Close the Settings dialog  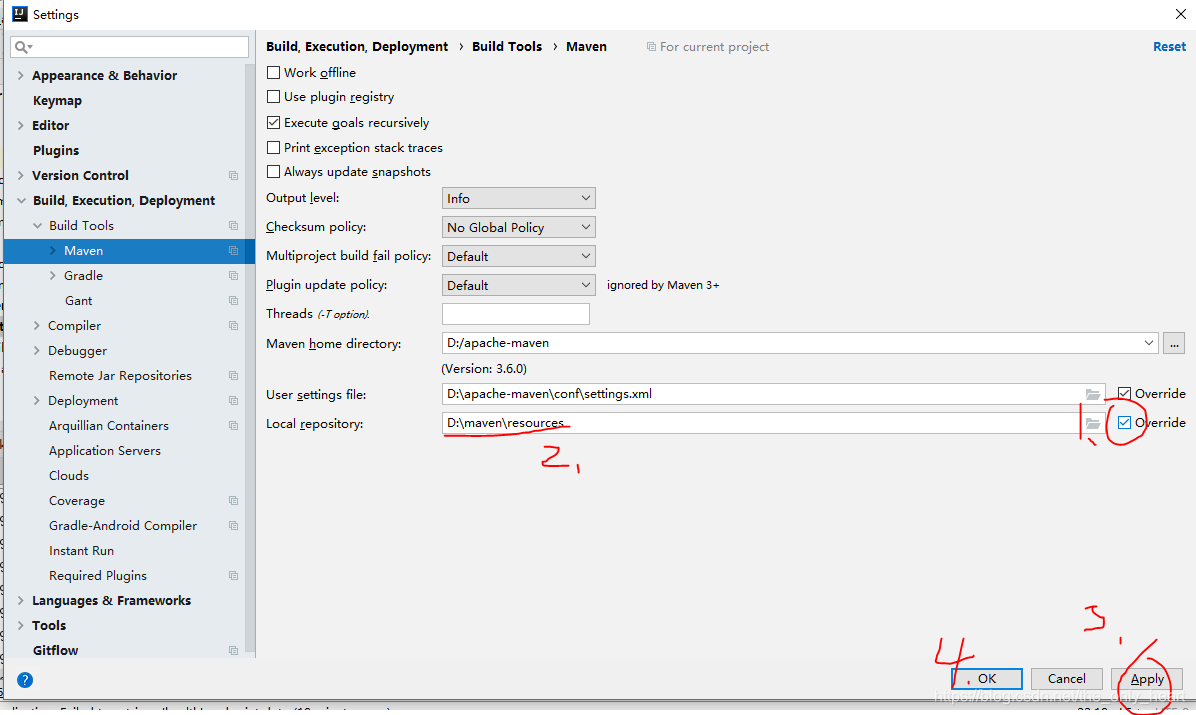coord(1181,14)
